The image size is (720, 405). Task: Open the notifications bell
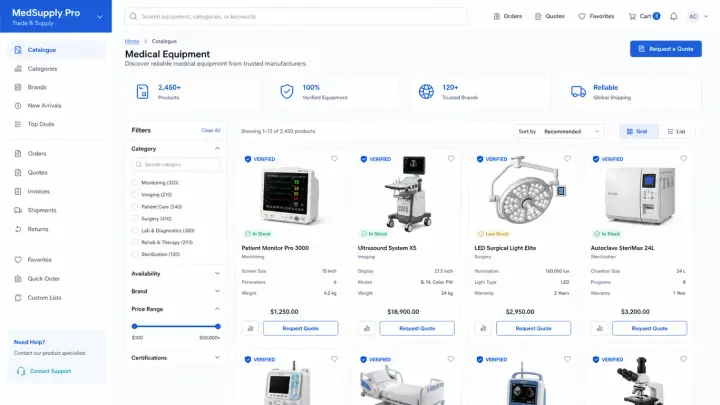coord(673,17)
